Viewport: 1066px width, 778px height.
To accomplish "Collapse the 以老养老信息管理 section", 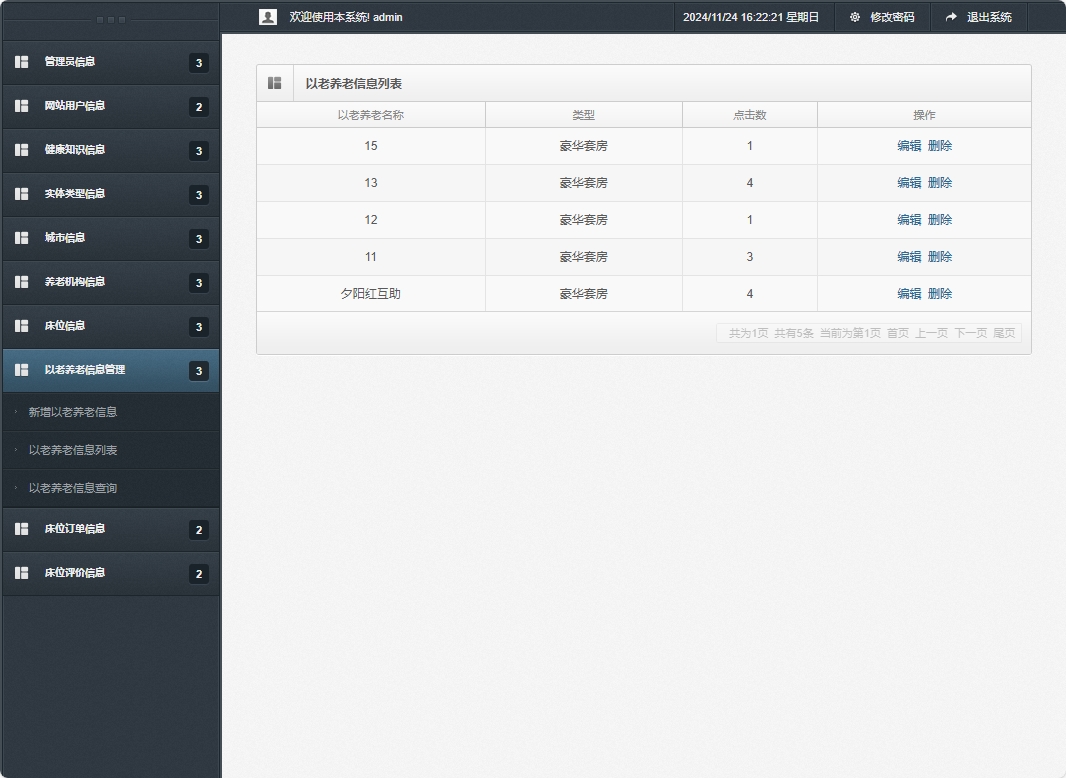I will [84, 370].
